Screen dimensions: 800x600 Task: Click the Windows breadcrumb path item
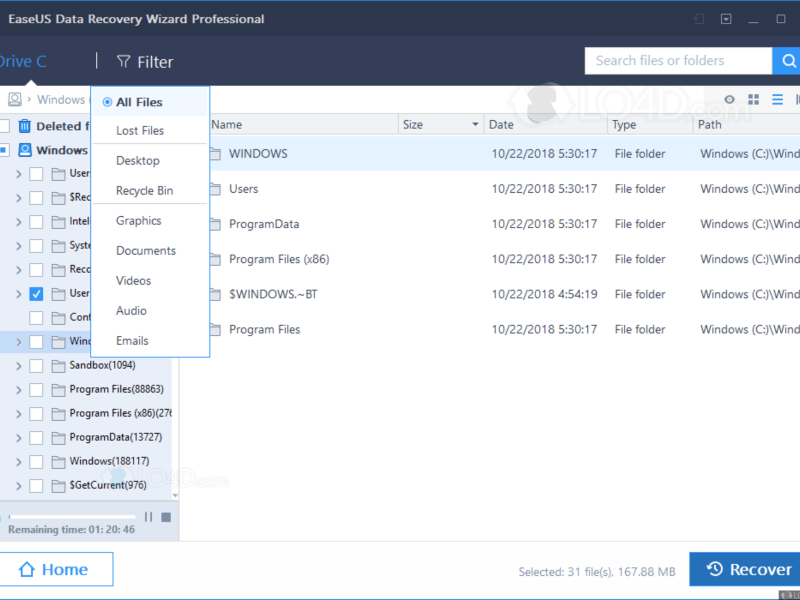pos(61,99)
